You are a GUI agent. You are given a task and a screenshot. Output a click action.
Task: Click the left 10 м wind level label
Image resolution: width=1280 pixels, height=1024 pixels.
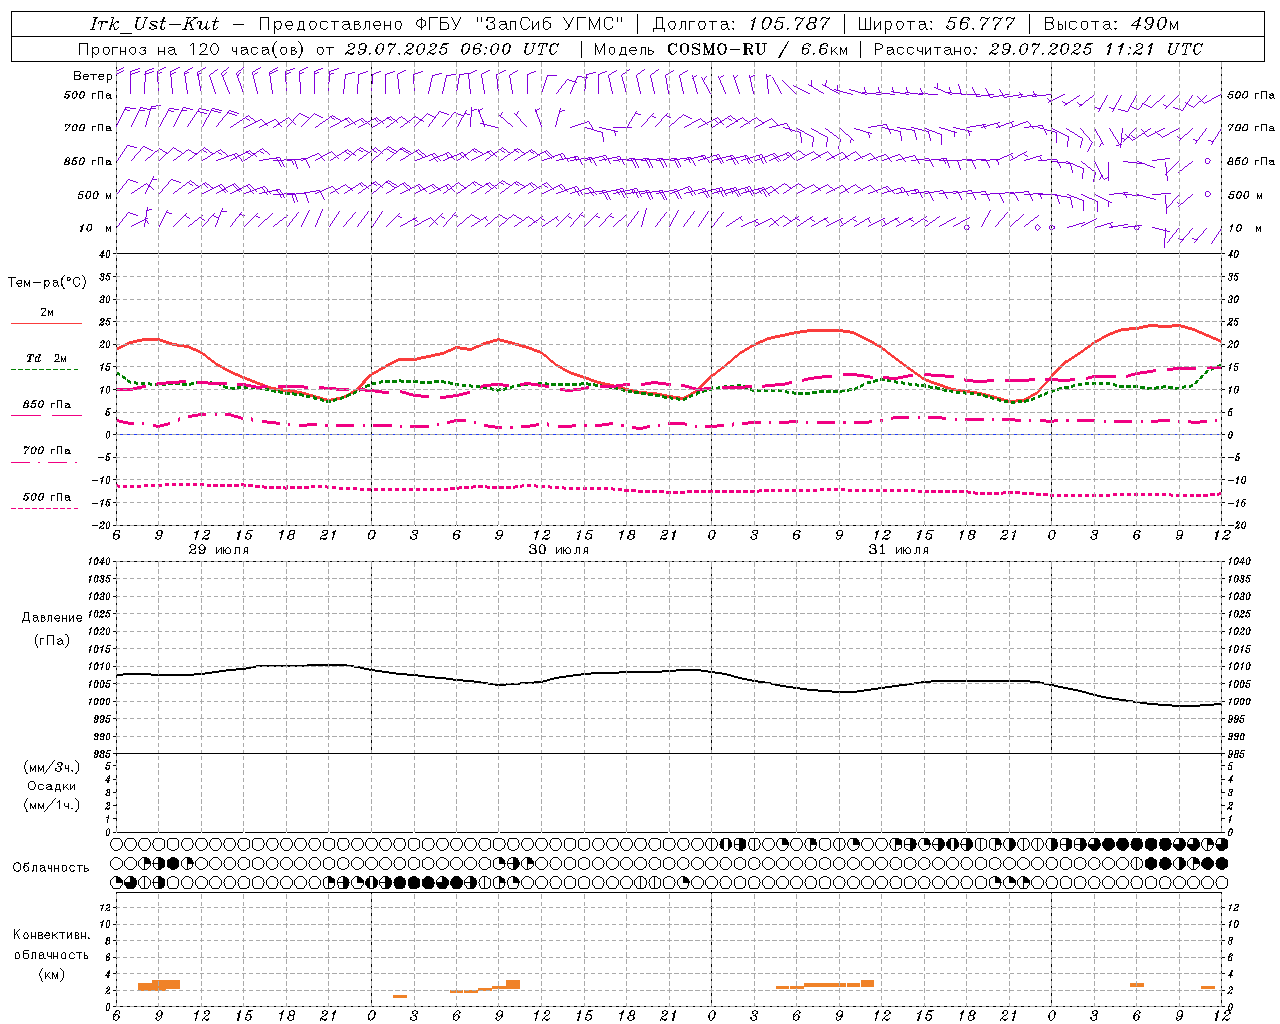96,228
